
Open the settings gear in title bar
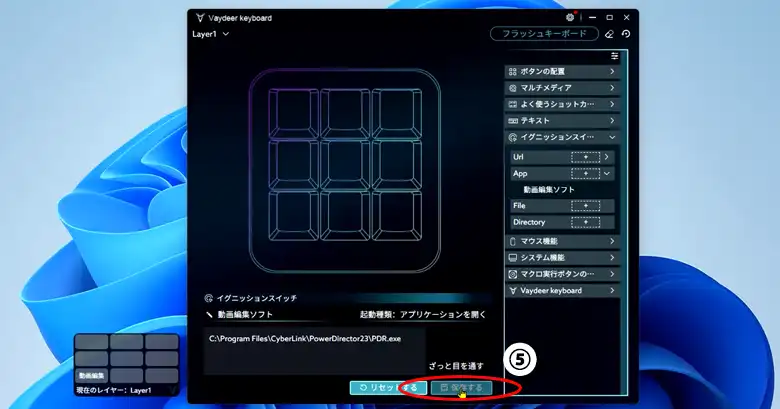(x=570, y=17)
